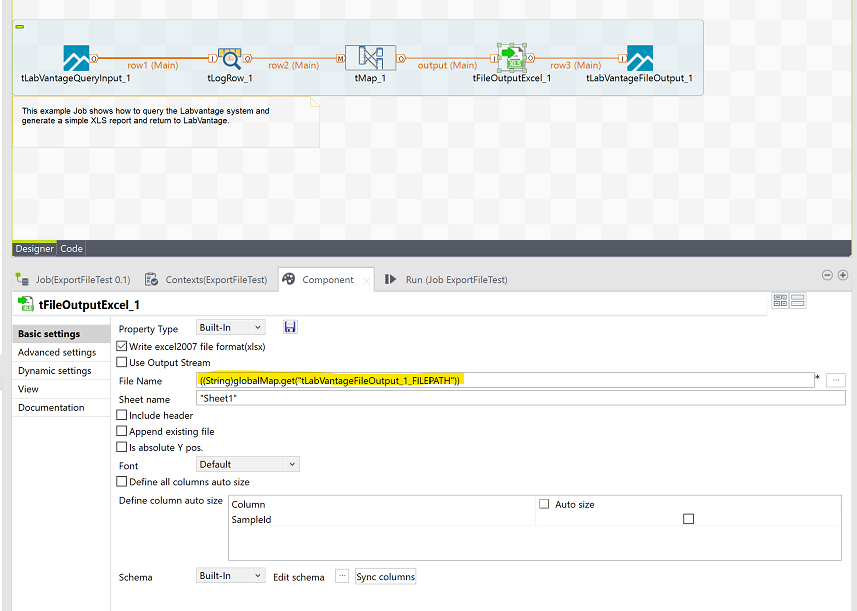
Task: Check auto size for SampleId row
Action: pyautogui.click(x=689, y=519)
